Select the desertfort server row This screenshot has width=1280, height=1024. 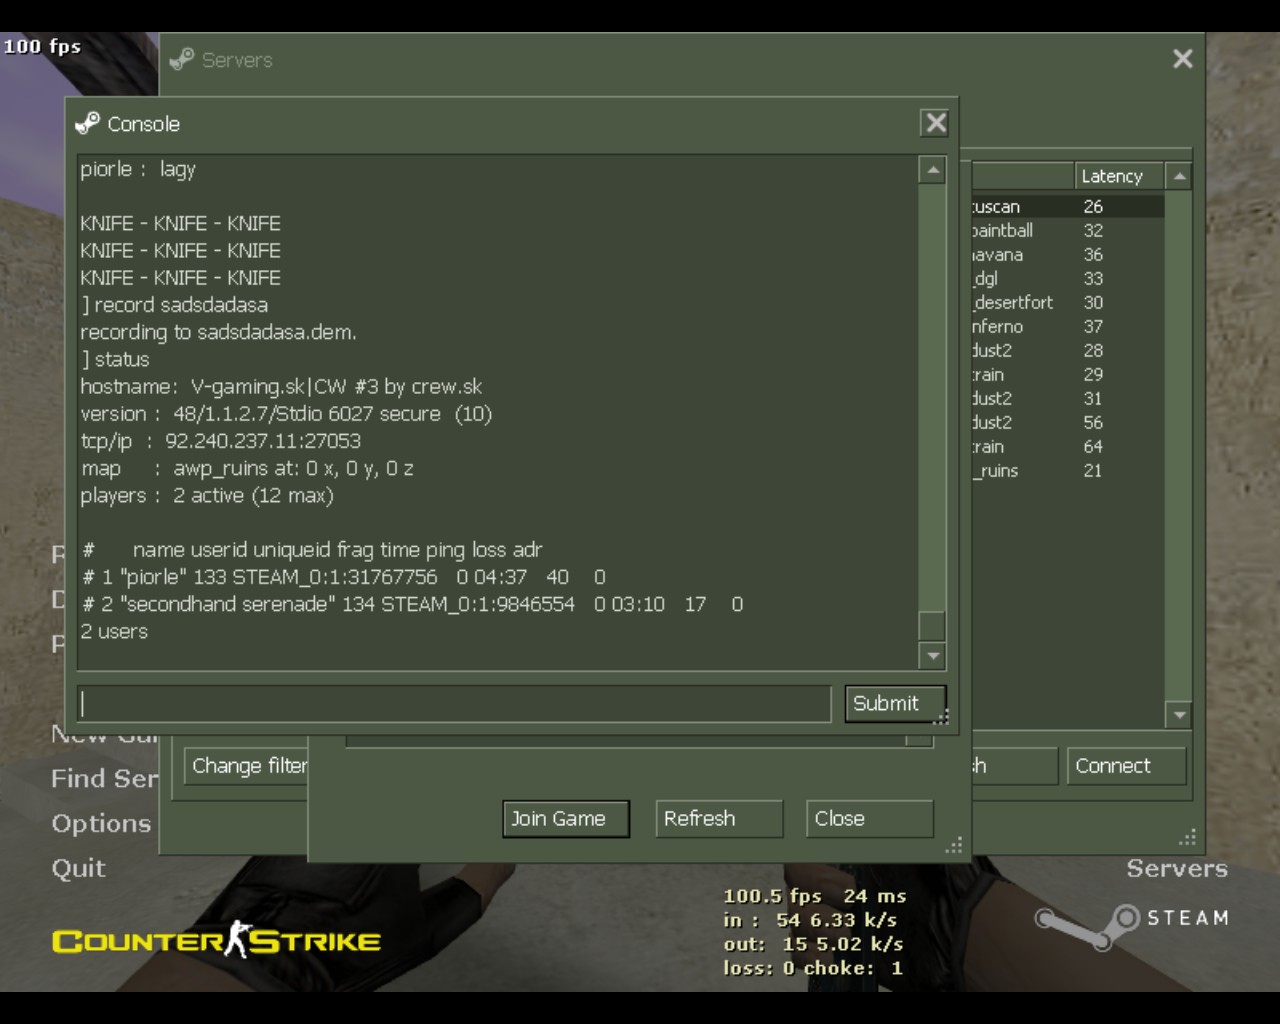click(x=1067, y=302)
